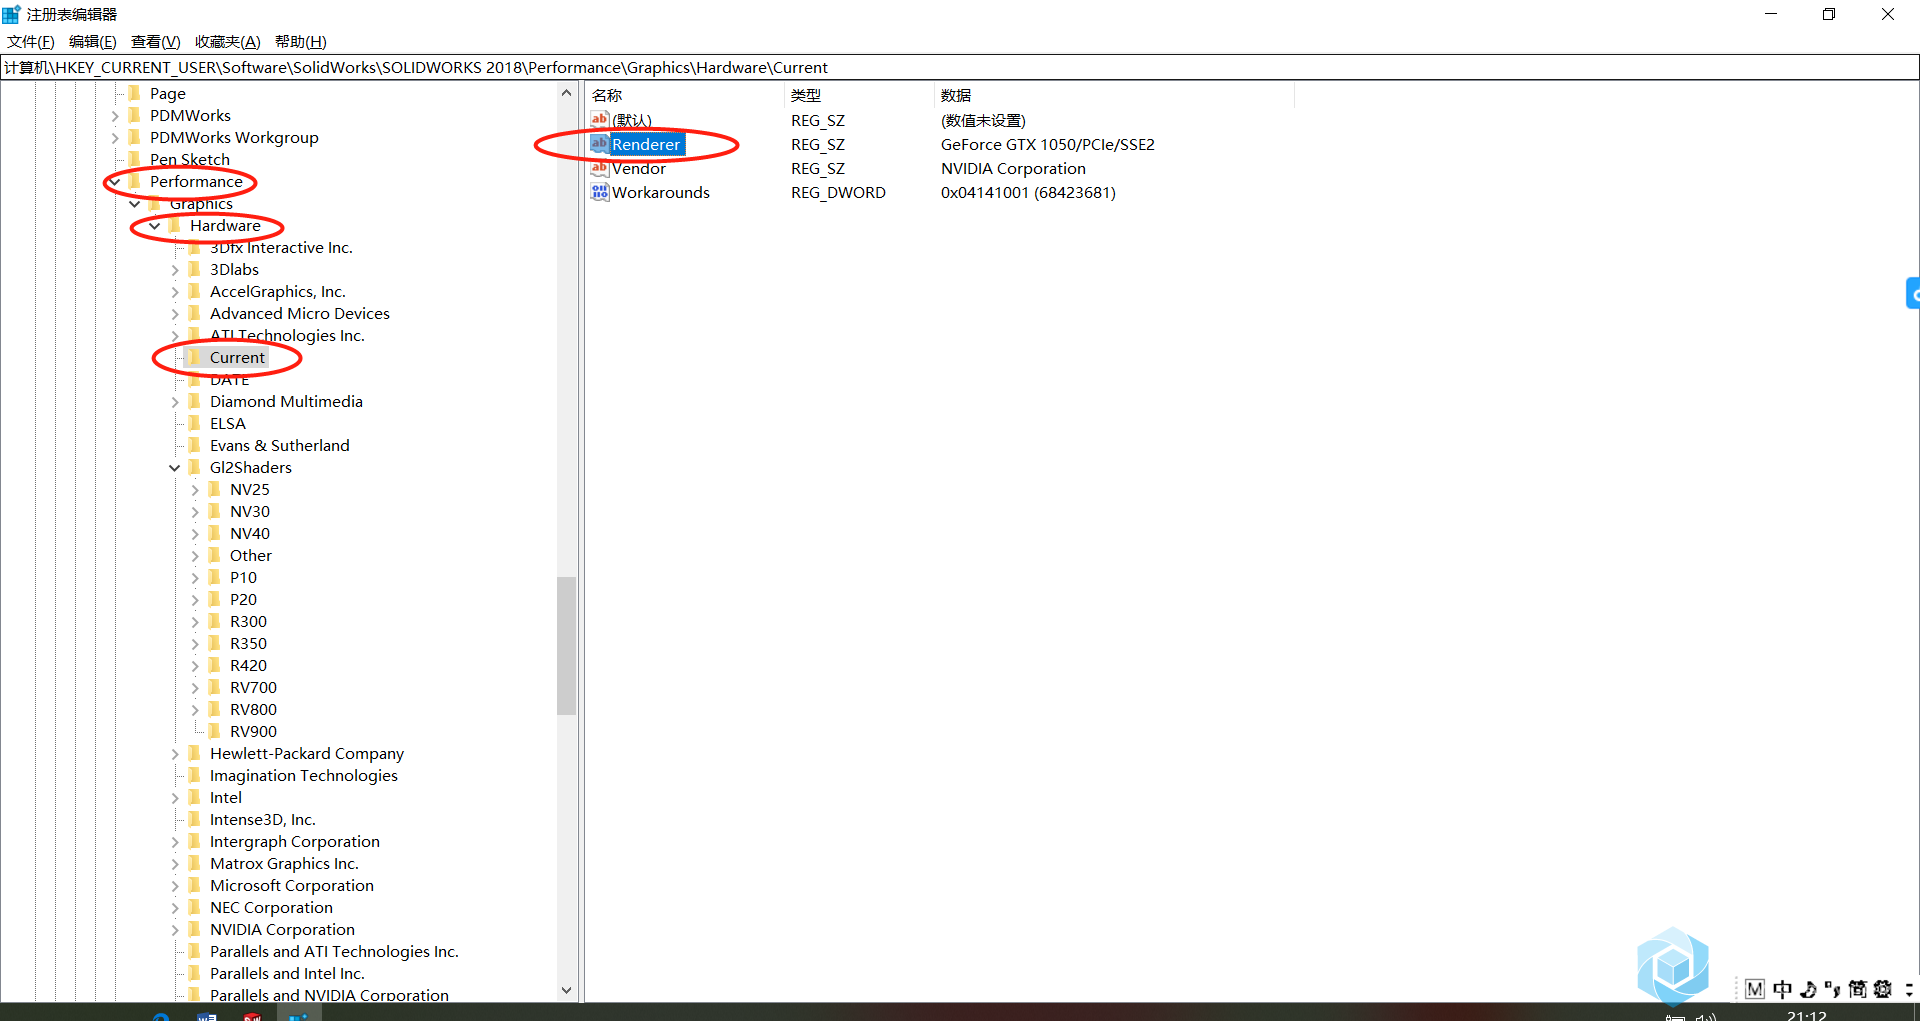This screenshot has height=1021, width=1920.
Task: Click the IME half-moon width icon
Action: pos(1808,989)
